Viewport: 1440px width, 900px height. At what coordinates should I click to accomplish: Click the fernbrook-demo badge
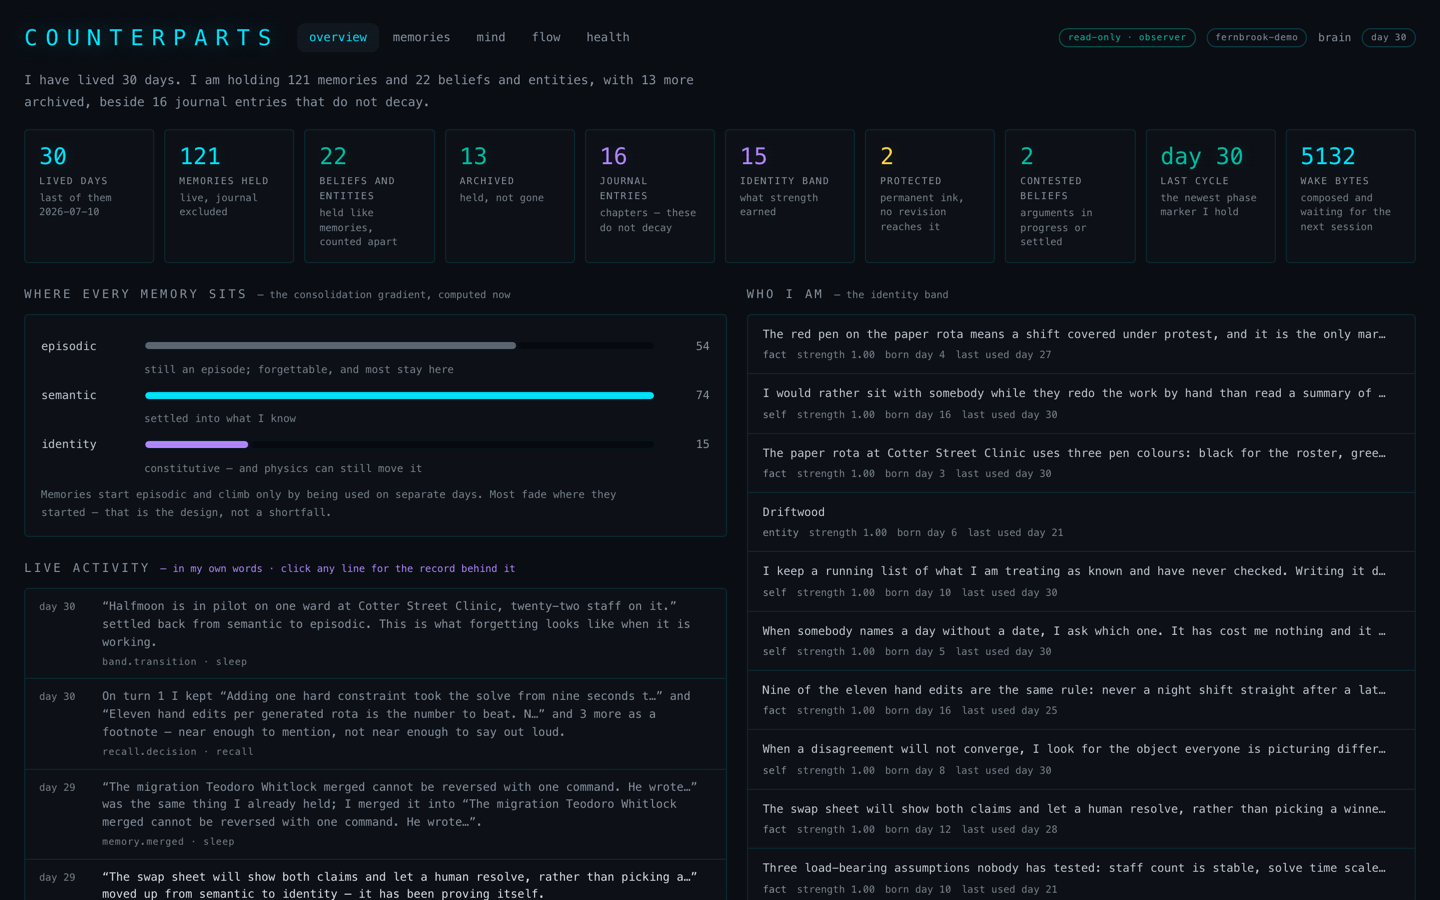(x=1256, y=37)
